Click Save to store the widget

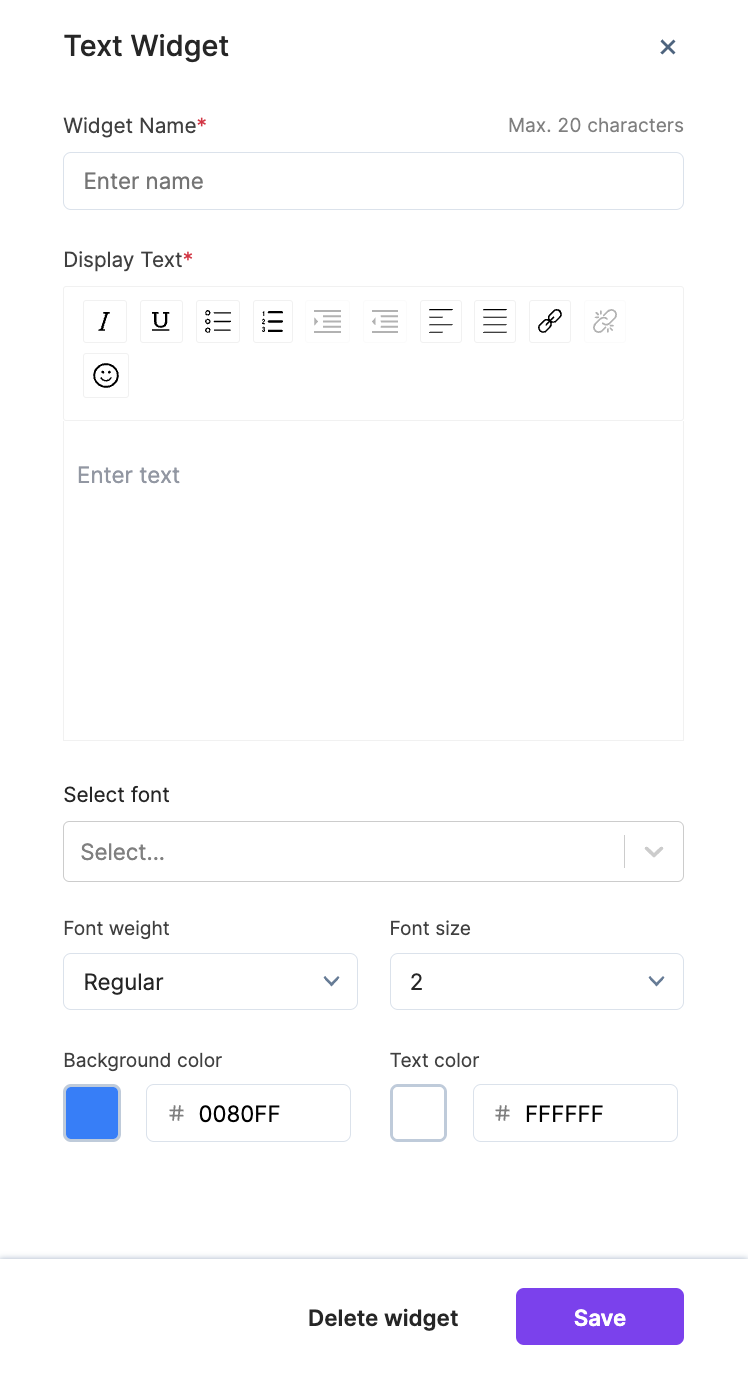pos(599,1316)
